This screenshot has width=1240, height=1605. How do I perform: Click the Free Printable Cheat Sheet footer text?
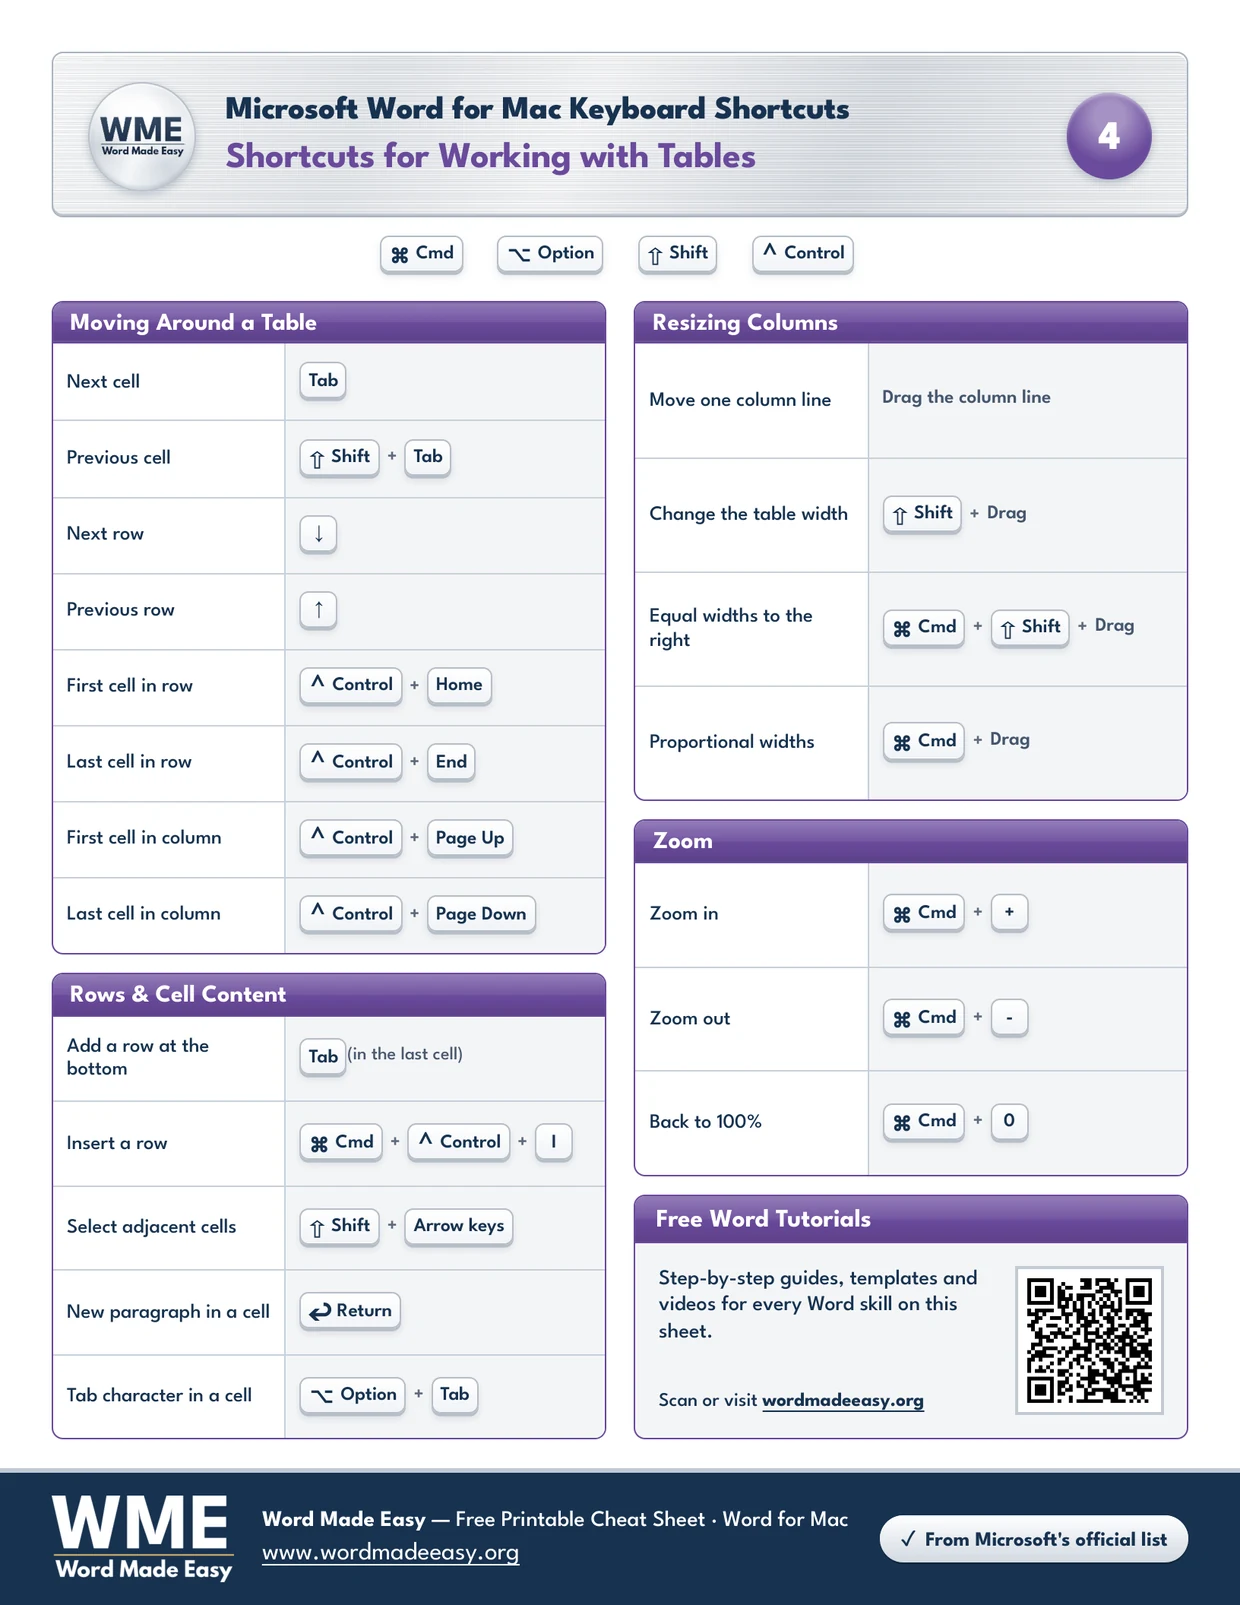coord(580,1519)
